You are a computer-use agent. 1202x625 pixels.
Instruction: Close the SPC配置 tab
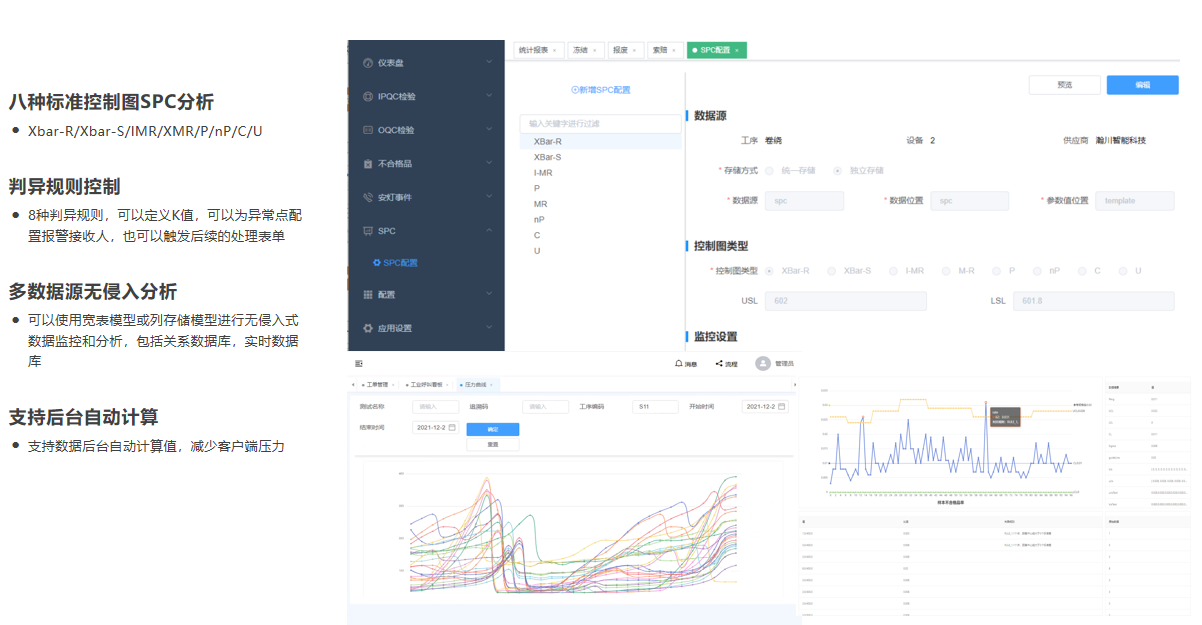tap(738, 50)
